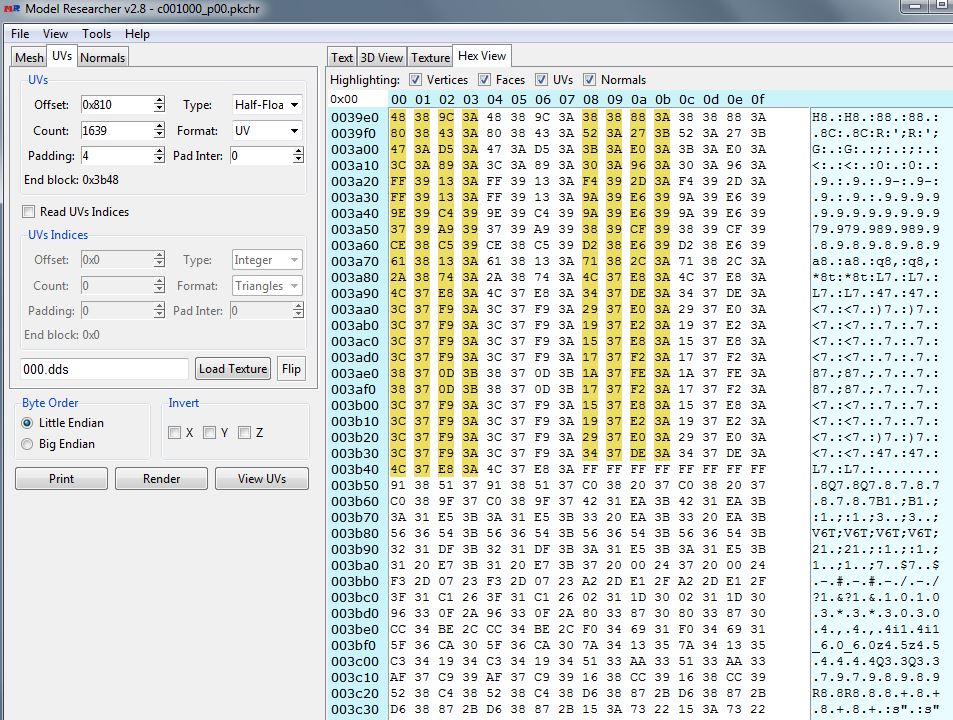Image resolution: width=953 pixels, height=720 pixels.
Task: Click hex row address 003b50
Action: point(355,485)
